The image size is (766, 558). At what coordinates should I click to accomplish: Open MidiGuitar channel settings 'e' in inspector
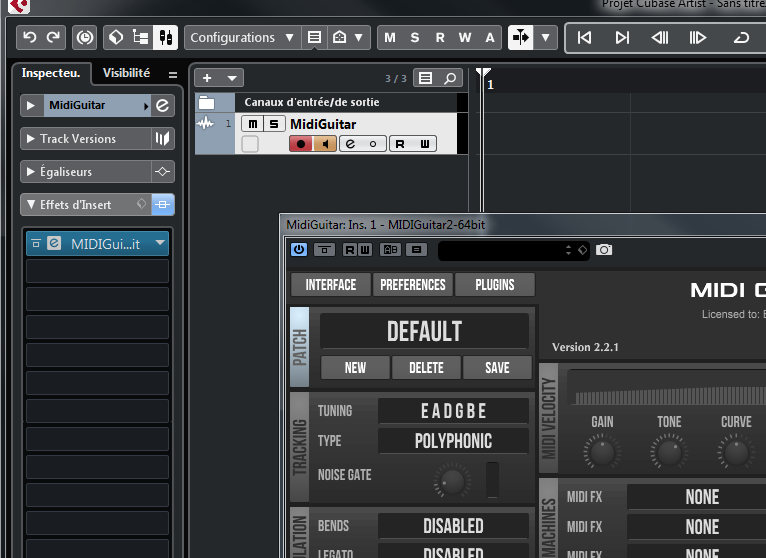[162, 106]
